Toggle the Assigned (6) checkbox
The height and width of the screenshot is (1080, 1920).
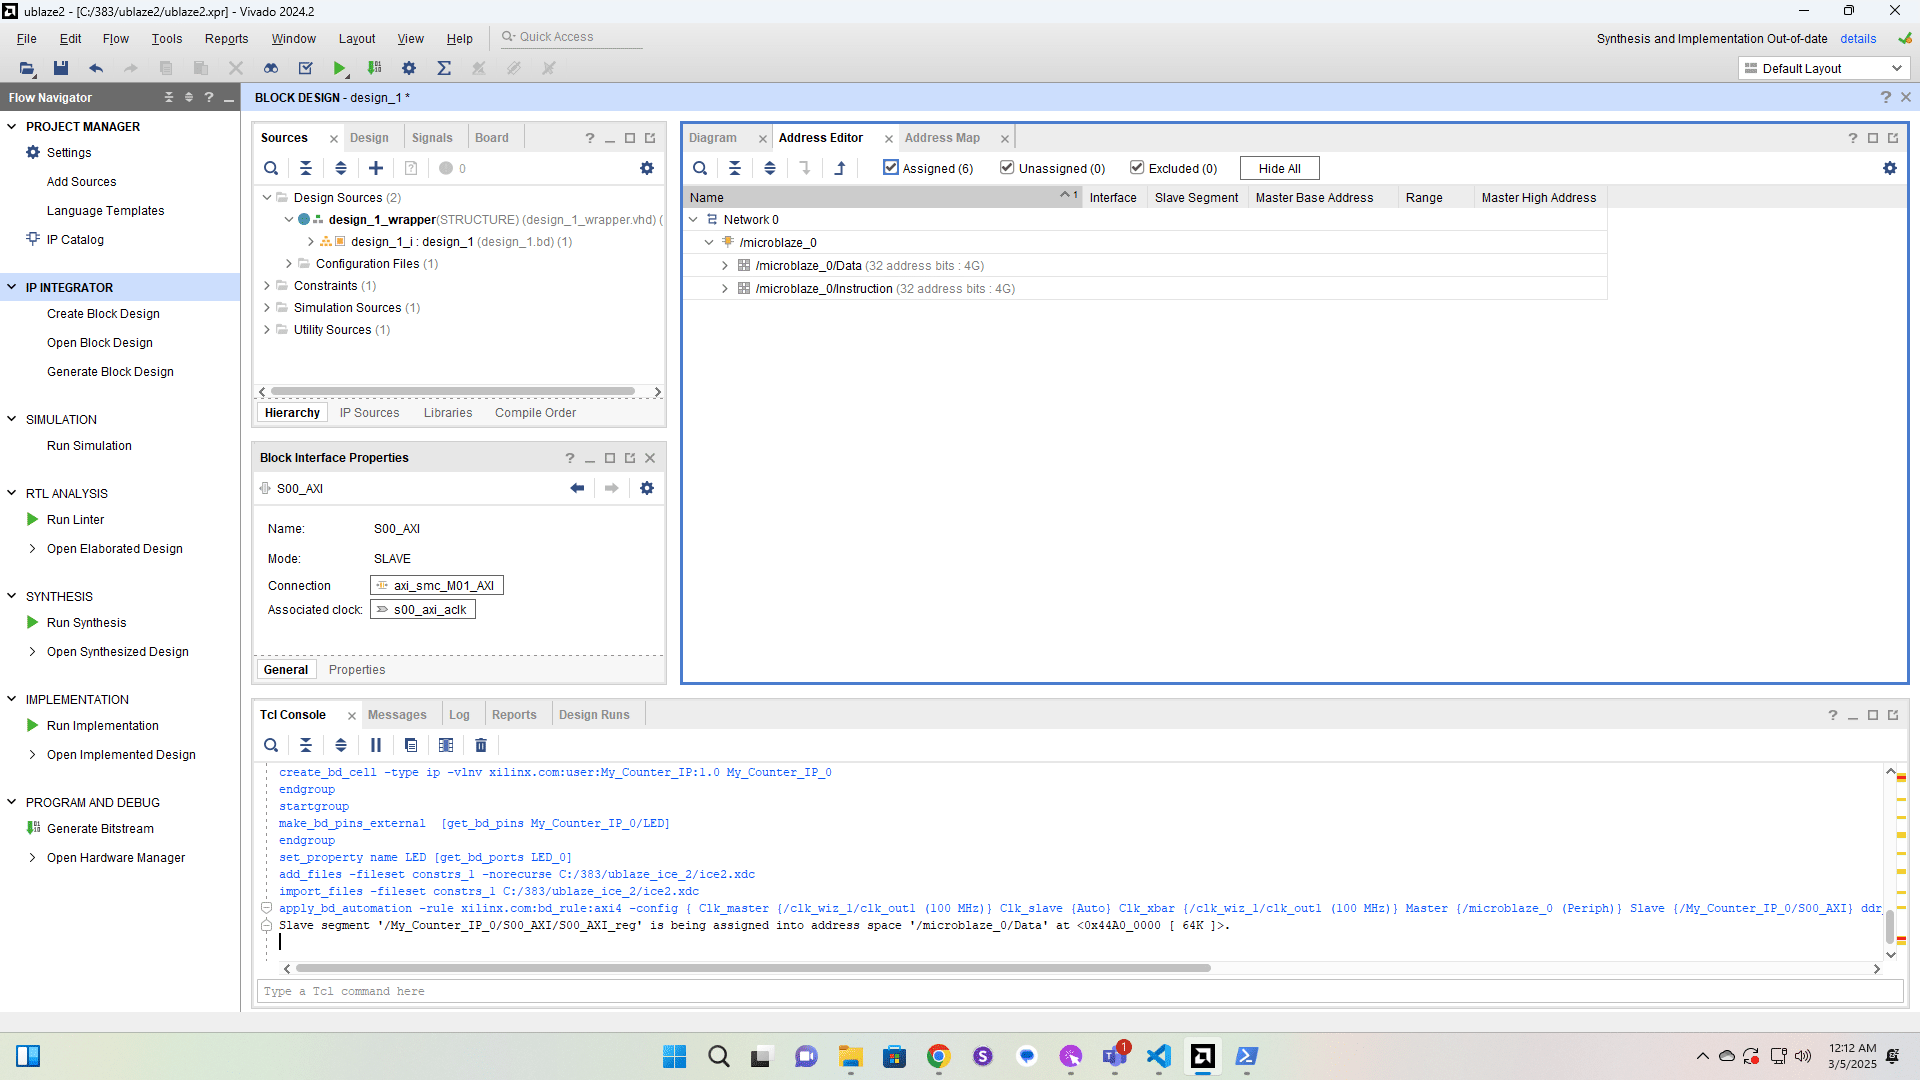(891, 168)
